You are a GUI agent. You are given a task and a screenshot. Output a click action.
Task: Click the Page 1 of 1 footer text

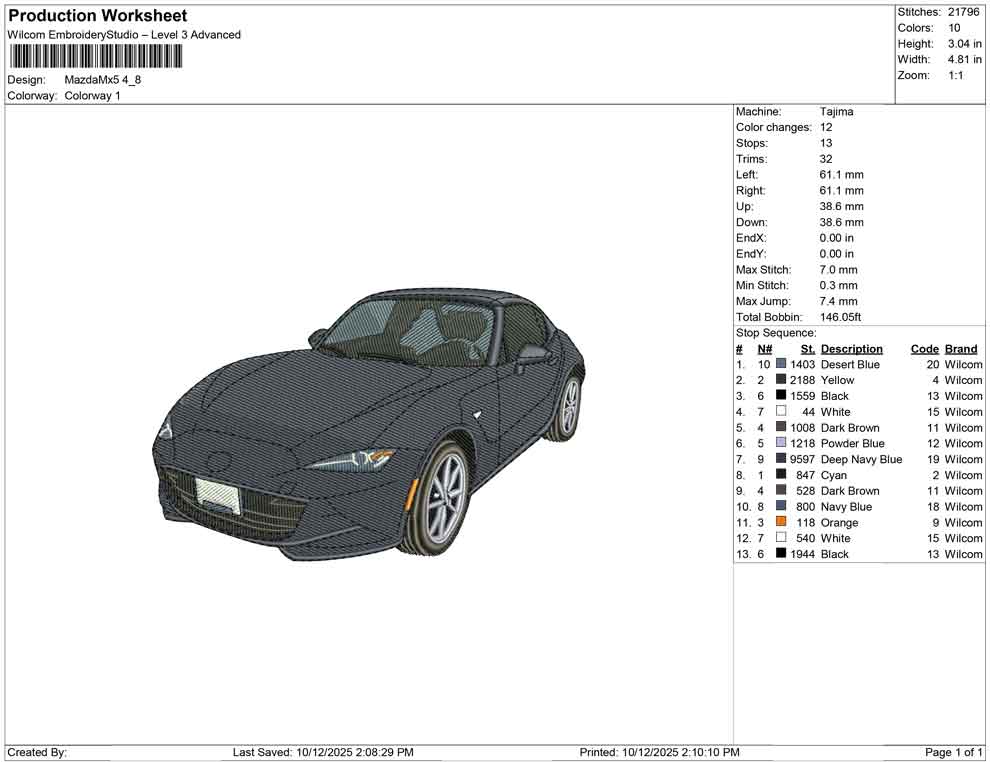pyautogui.click(x=954, y=752)
